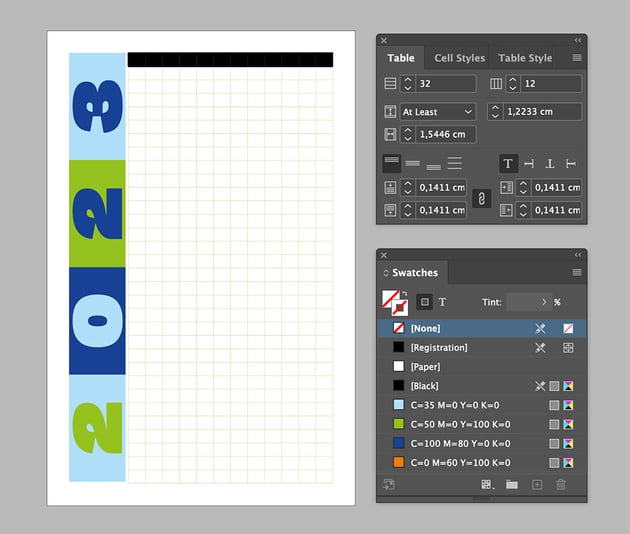Collapse the Swatches panel with double arrows
Image resolution: width=630 pixels, height=534 pixels.
tap(578, 255)
